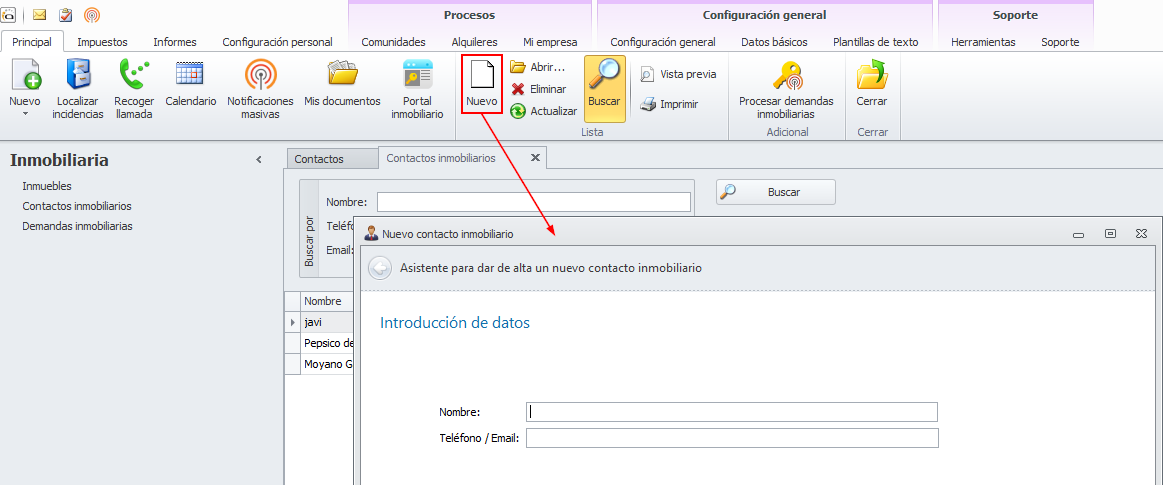
Task: Select Contactos inmobiliarios in side panel
Action: (x=77, y=206)
